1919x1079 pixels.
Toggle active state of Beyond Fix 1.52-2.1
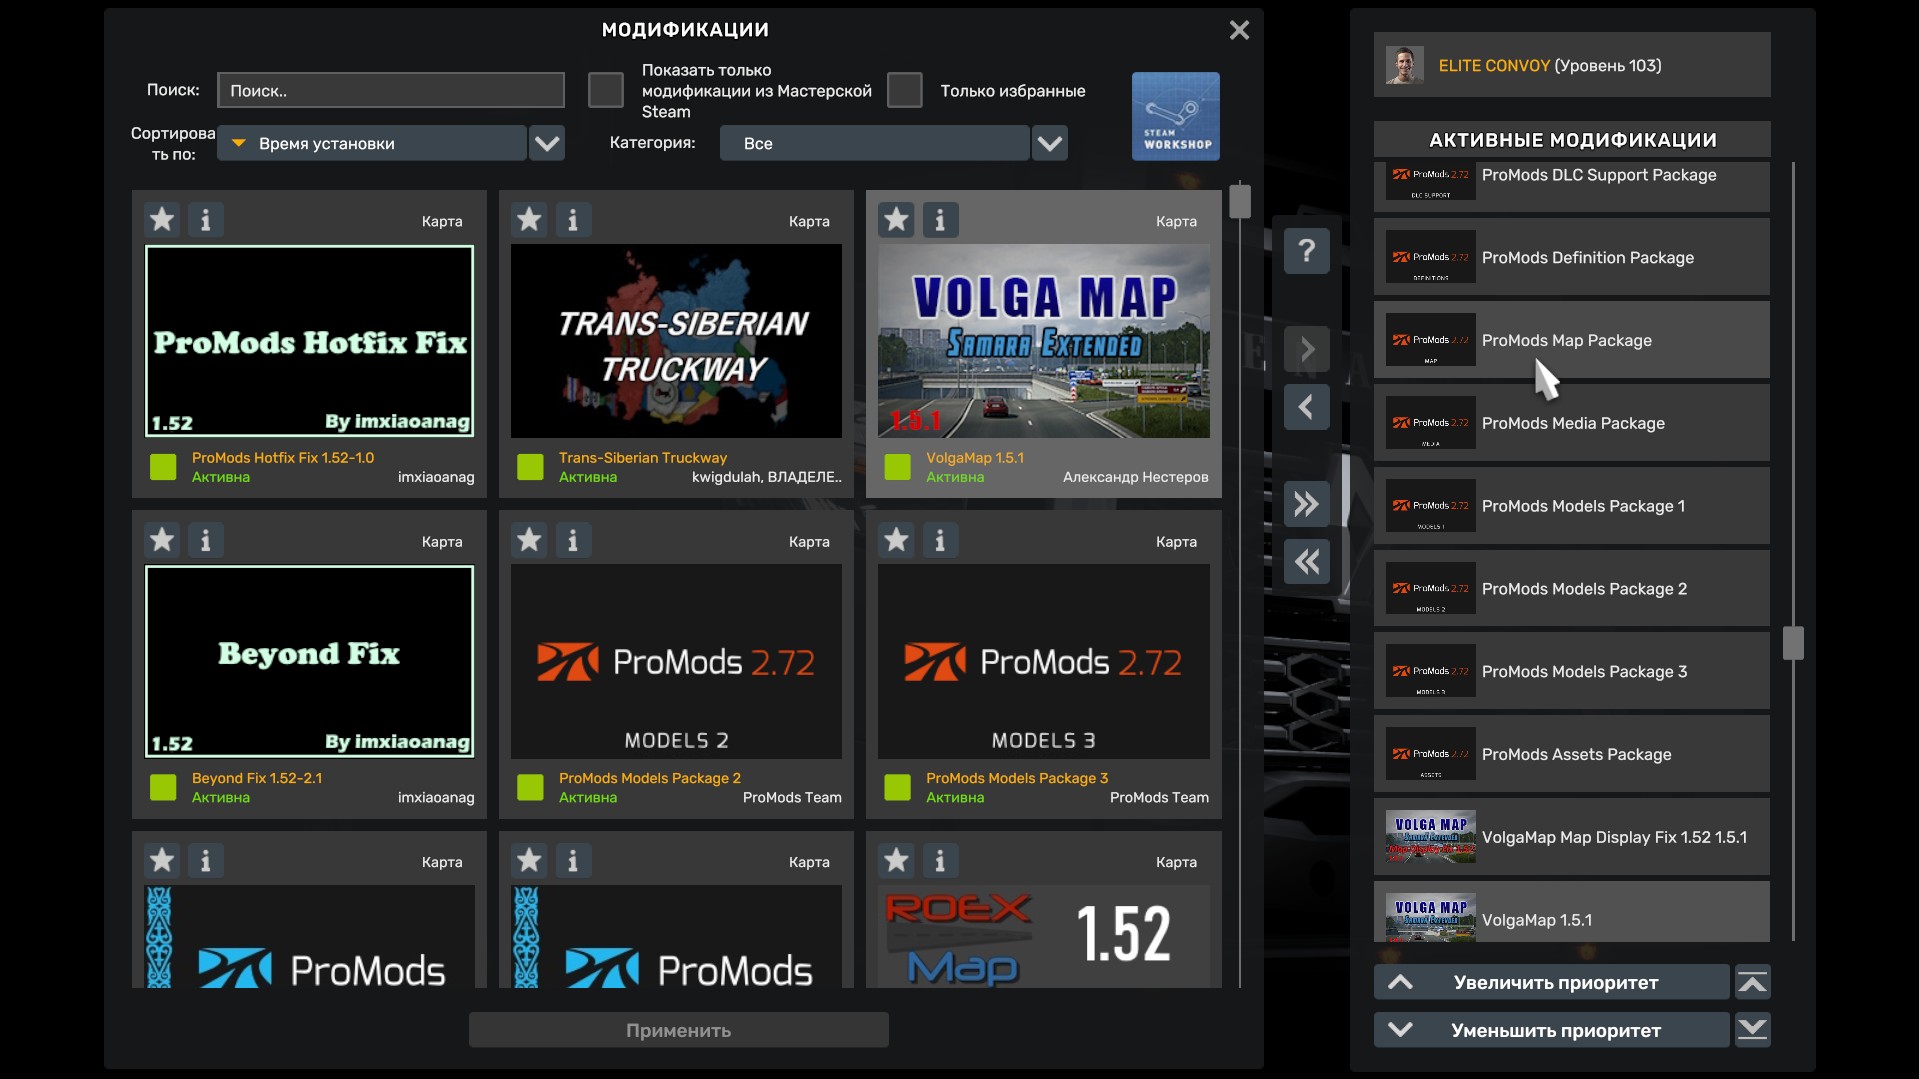point(162,787)
